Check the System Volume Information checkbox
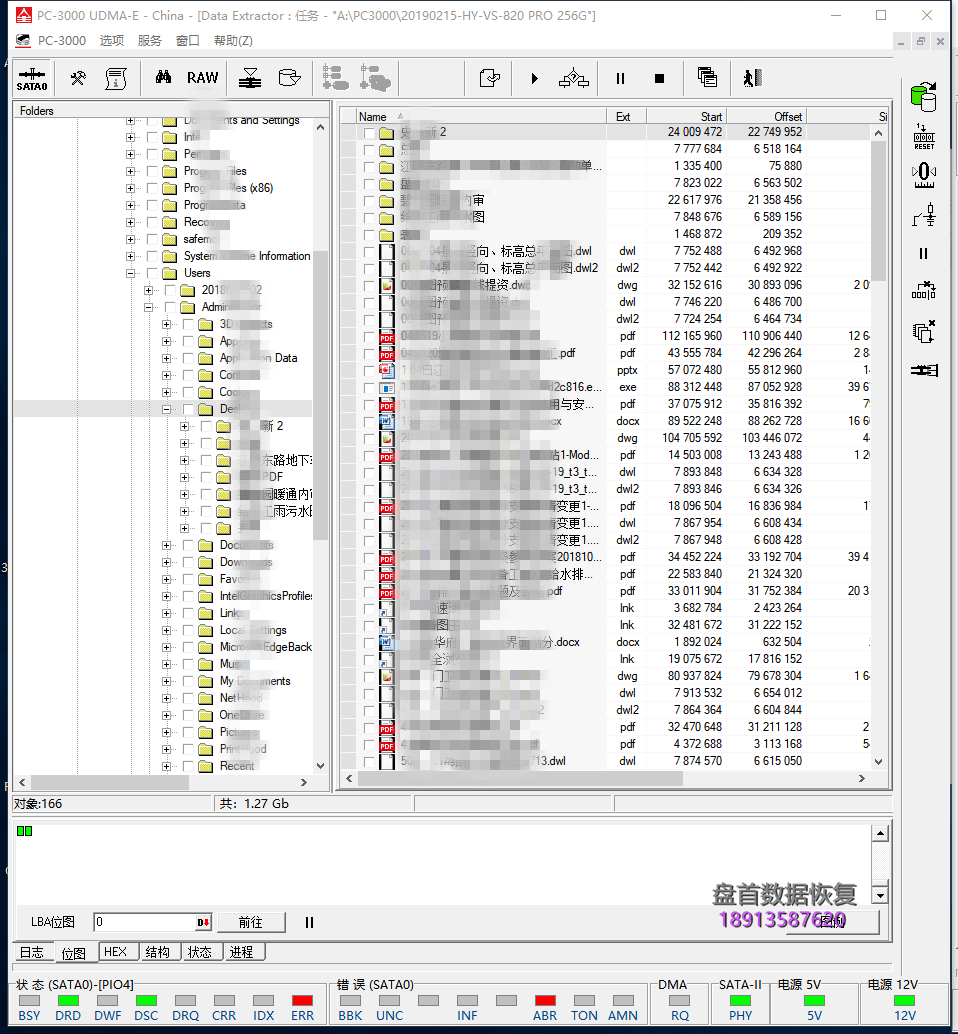 click(x=152, y=256)
